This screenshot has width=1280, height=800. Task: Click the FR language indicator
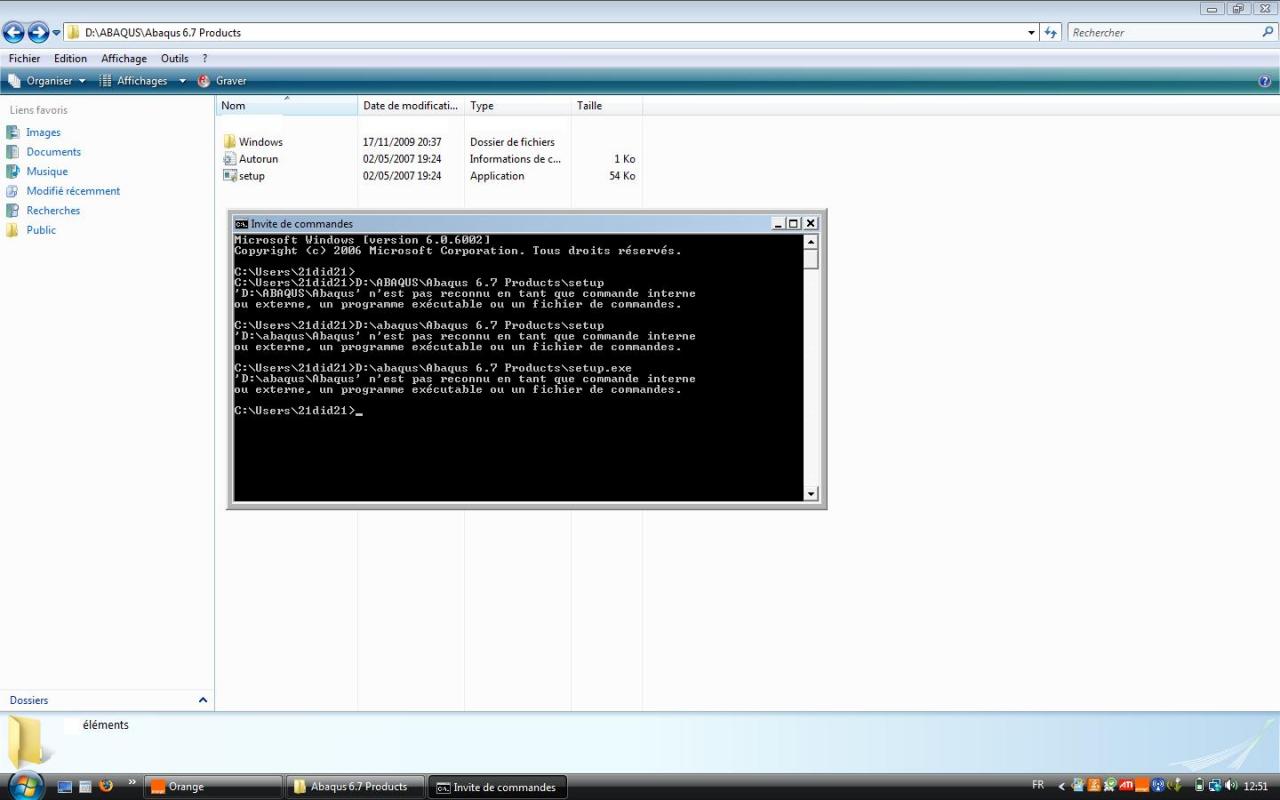click(1038, 785)
